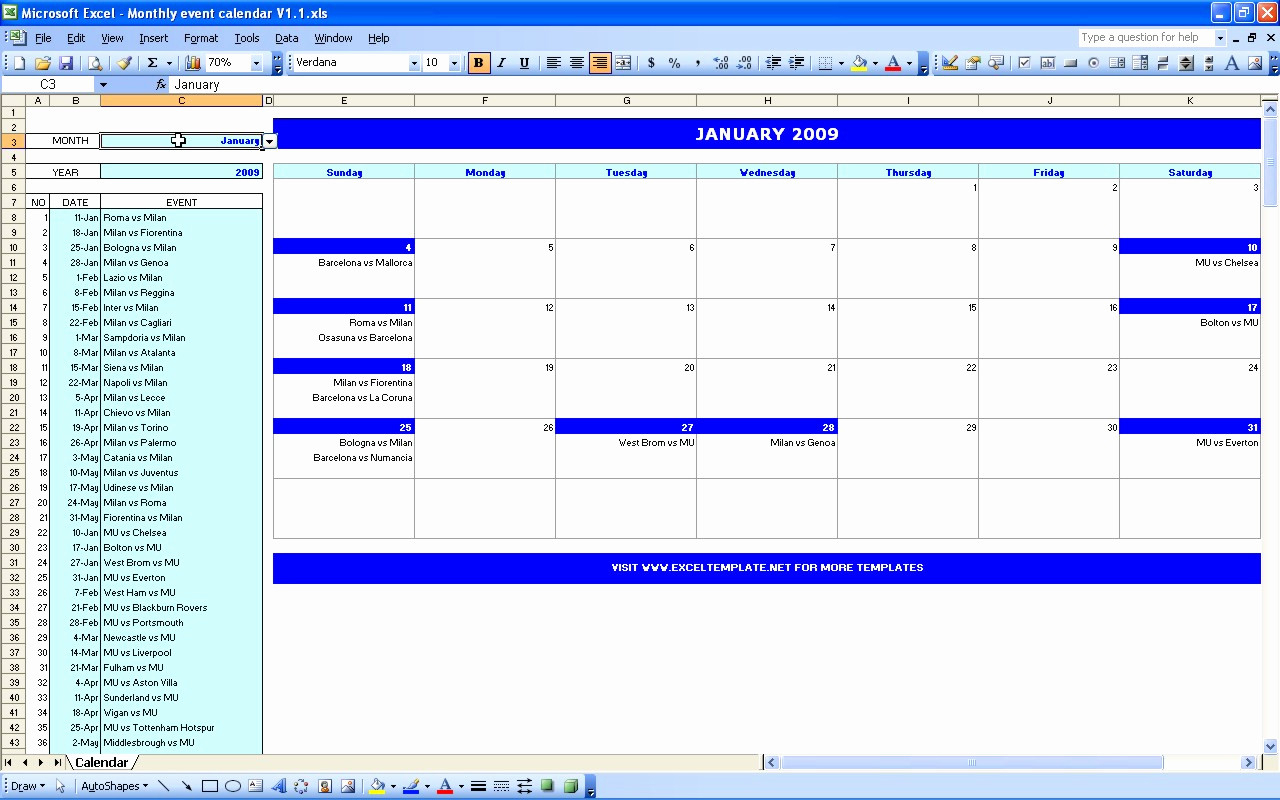Expand the Name Box dropdown arrow
Screen dimensions: 1280x800
pos(103,85)
